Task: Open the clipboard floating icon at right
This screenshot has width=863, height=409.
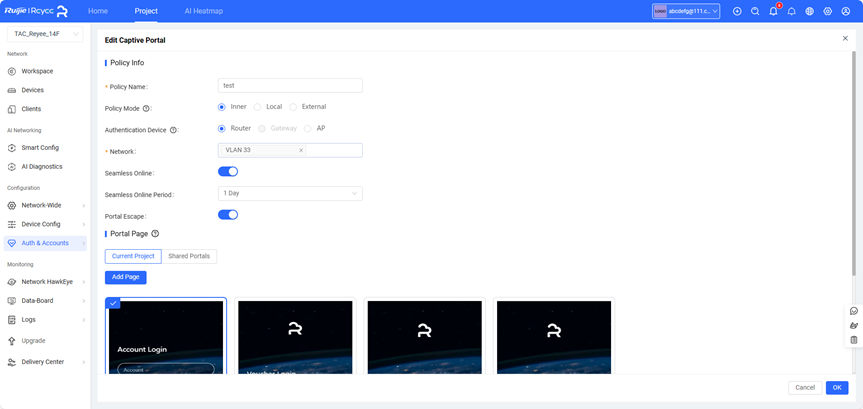Action: click(854, 340)
